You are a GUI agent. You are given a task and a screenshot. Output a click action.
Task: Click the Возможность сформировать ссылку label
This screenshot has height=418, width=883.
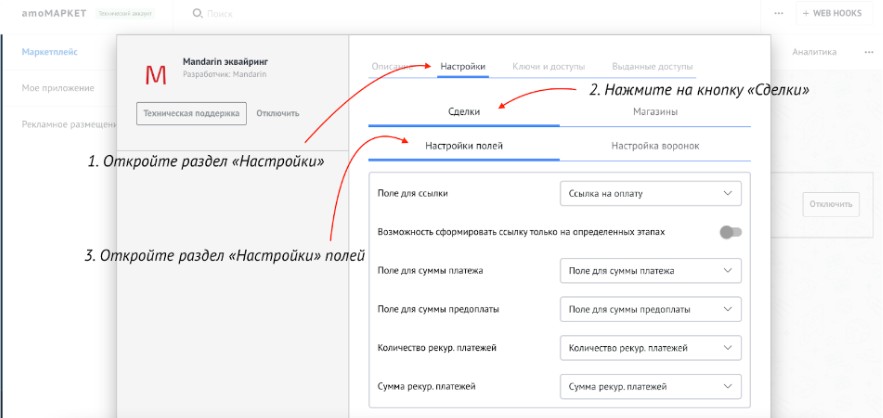click(521, 232)
